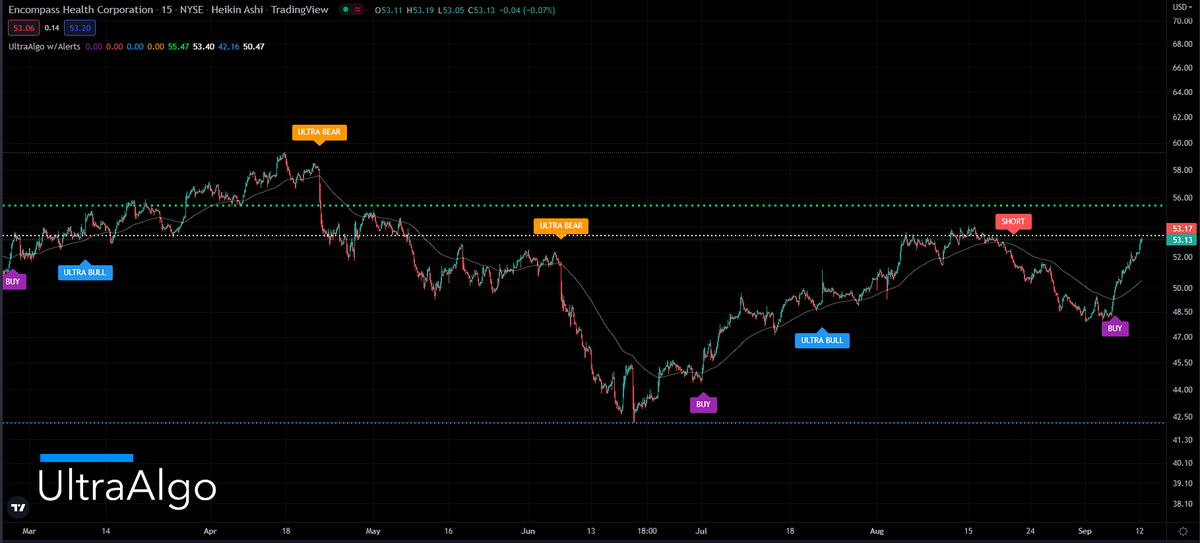
Task: Click the 0.14 spread value
Action: tap(52, 28)
